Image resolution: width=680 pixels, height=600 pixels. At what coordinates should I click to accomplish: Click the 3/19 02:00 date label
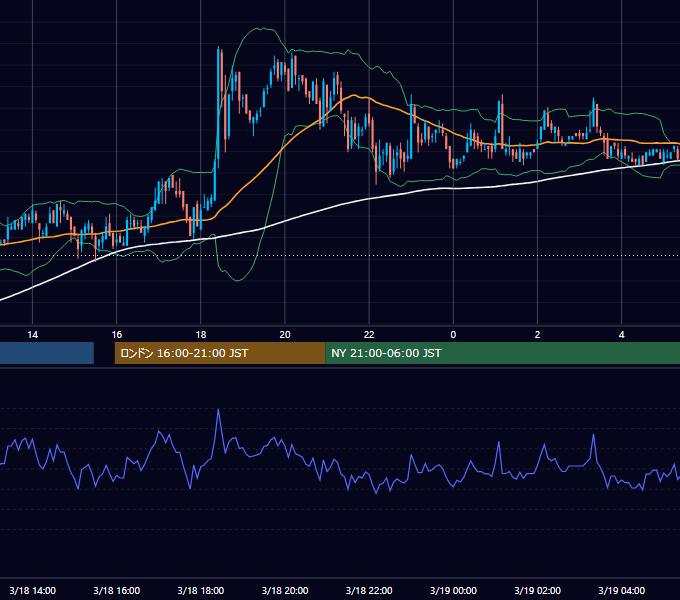pyautogui.click(x=537, y=590)
